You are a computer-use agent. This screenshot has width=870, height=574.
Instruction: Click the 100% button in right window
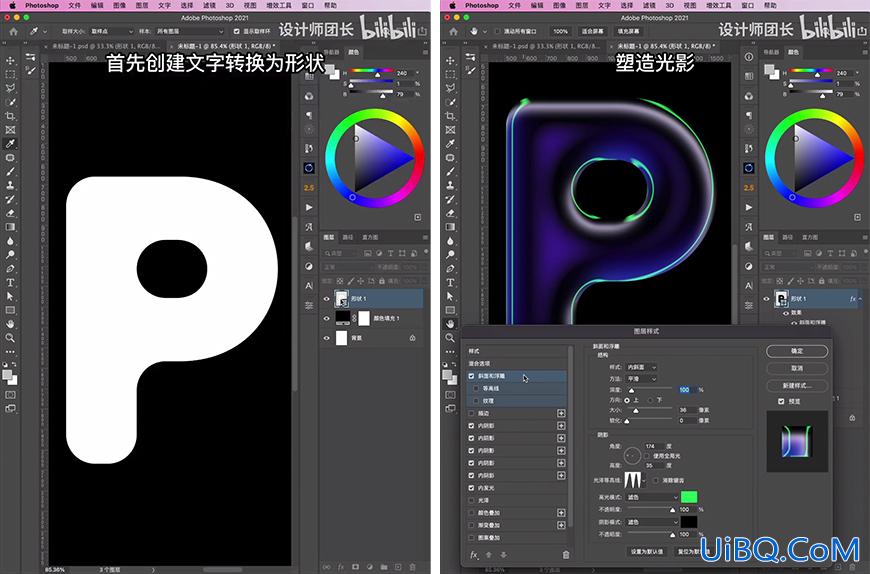point(560,32)
